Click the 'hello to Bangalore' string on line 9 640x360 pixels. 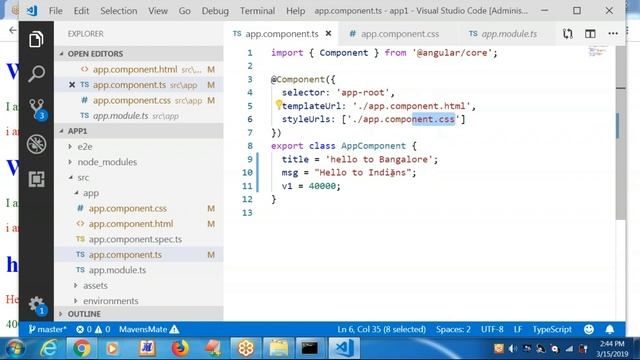click(x=379, y=159)
